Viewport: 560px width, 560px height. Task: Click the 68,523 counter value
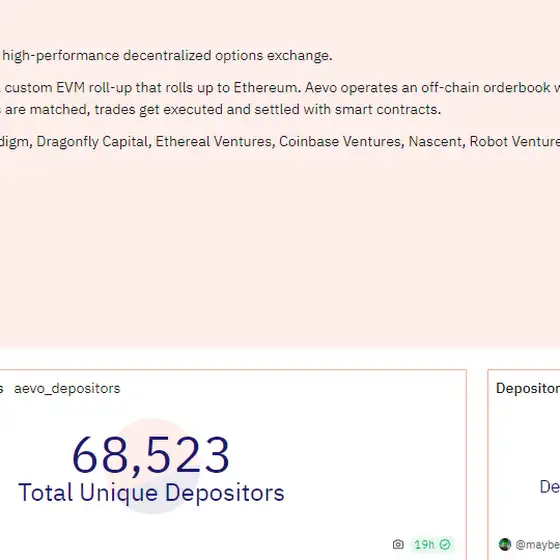[151, 455]
